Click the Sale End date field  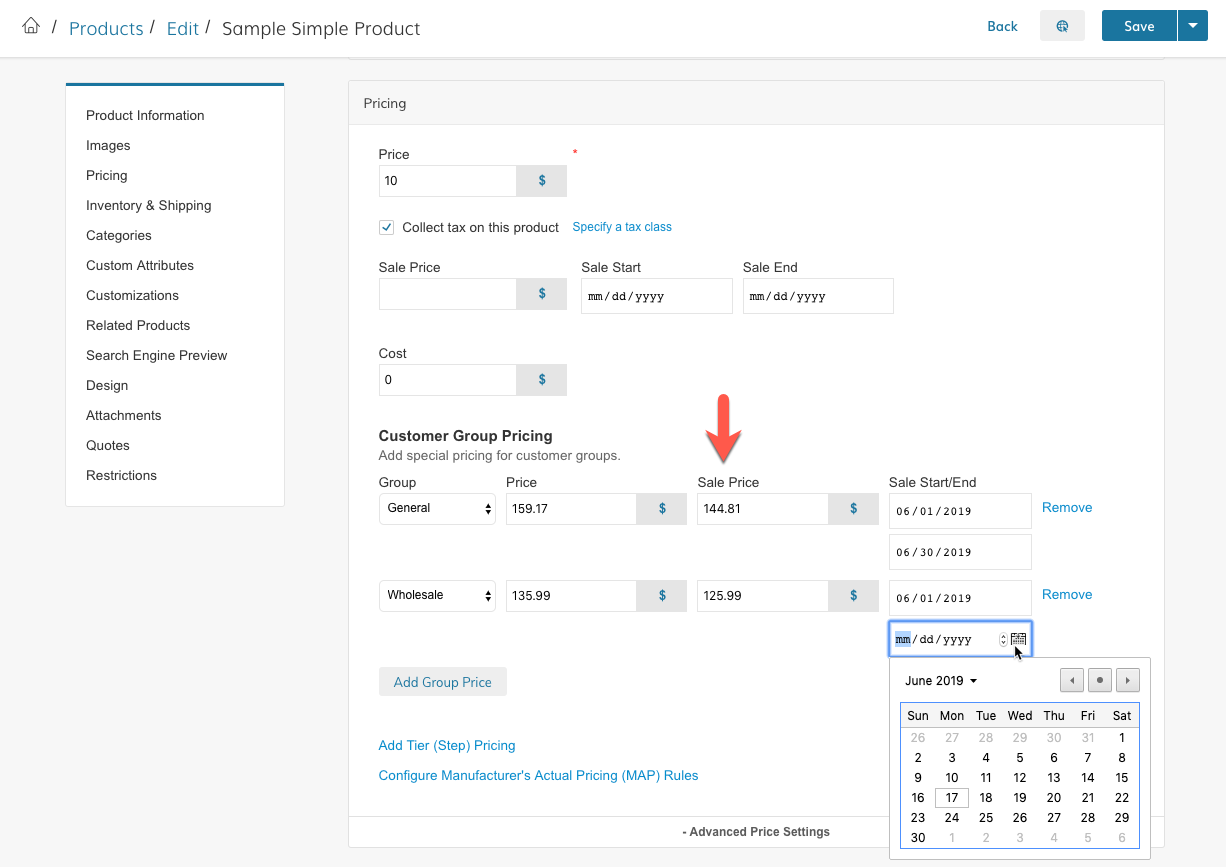[x=818, y=296]
